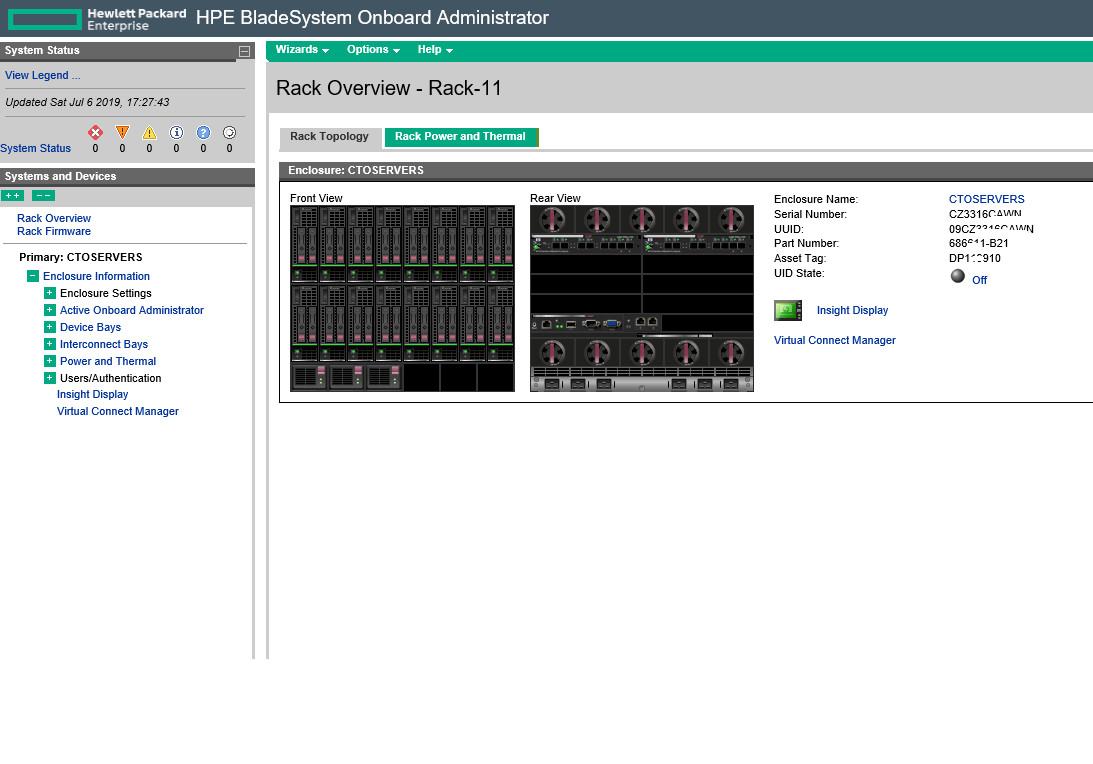This screenshot has width=1093, height=764.
Task: Open Virtual Connect Manager link in details
Action: [834, 340]
